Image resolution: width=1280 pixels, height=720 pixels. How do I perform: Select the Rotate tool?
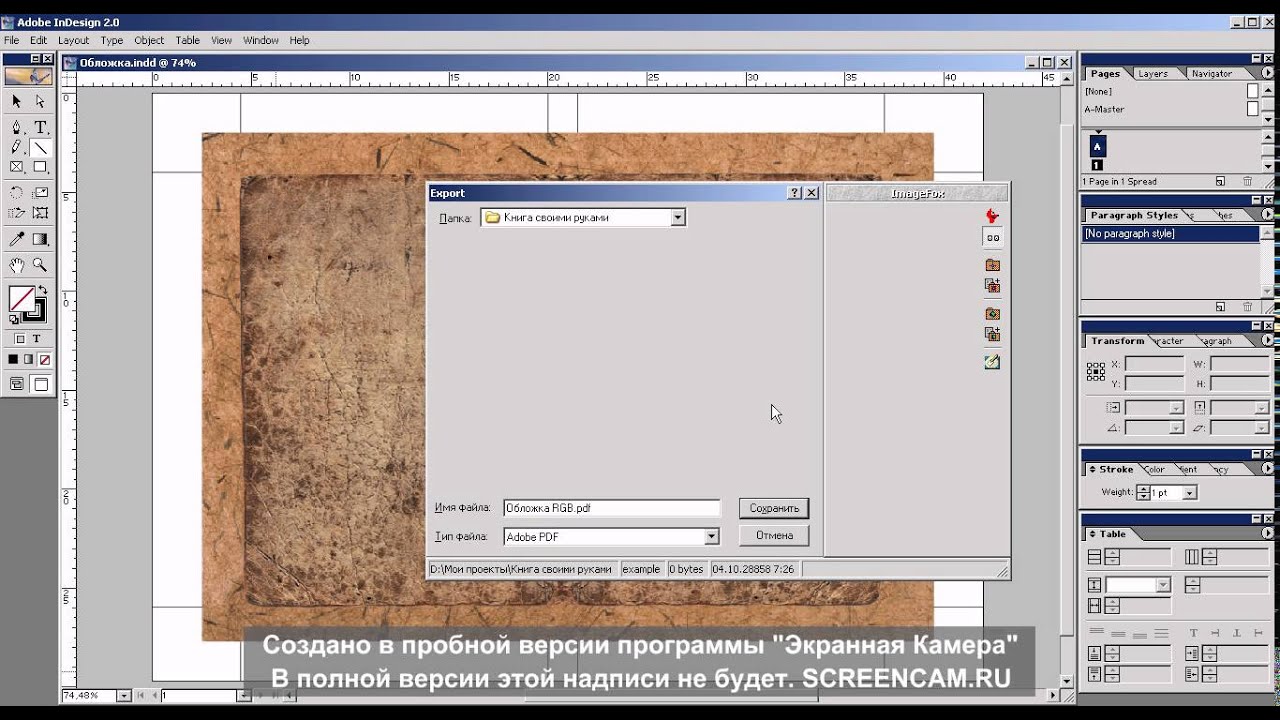point(16,193)
